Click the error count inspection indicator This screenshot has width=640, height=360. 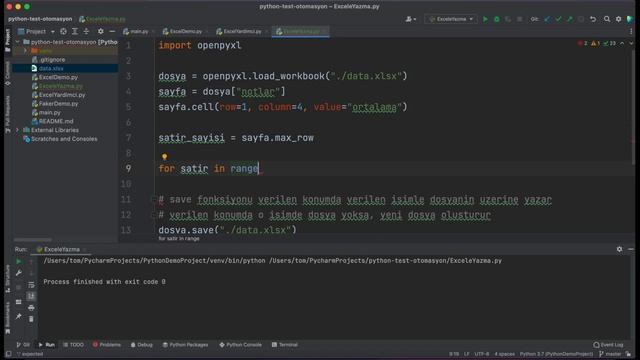pyautogui.click(x=583, y=43)
